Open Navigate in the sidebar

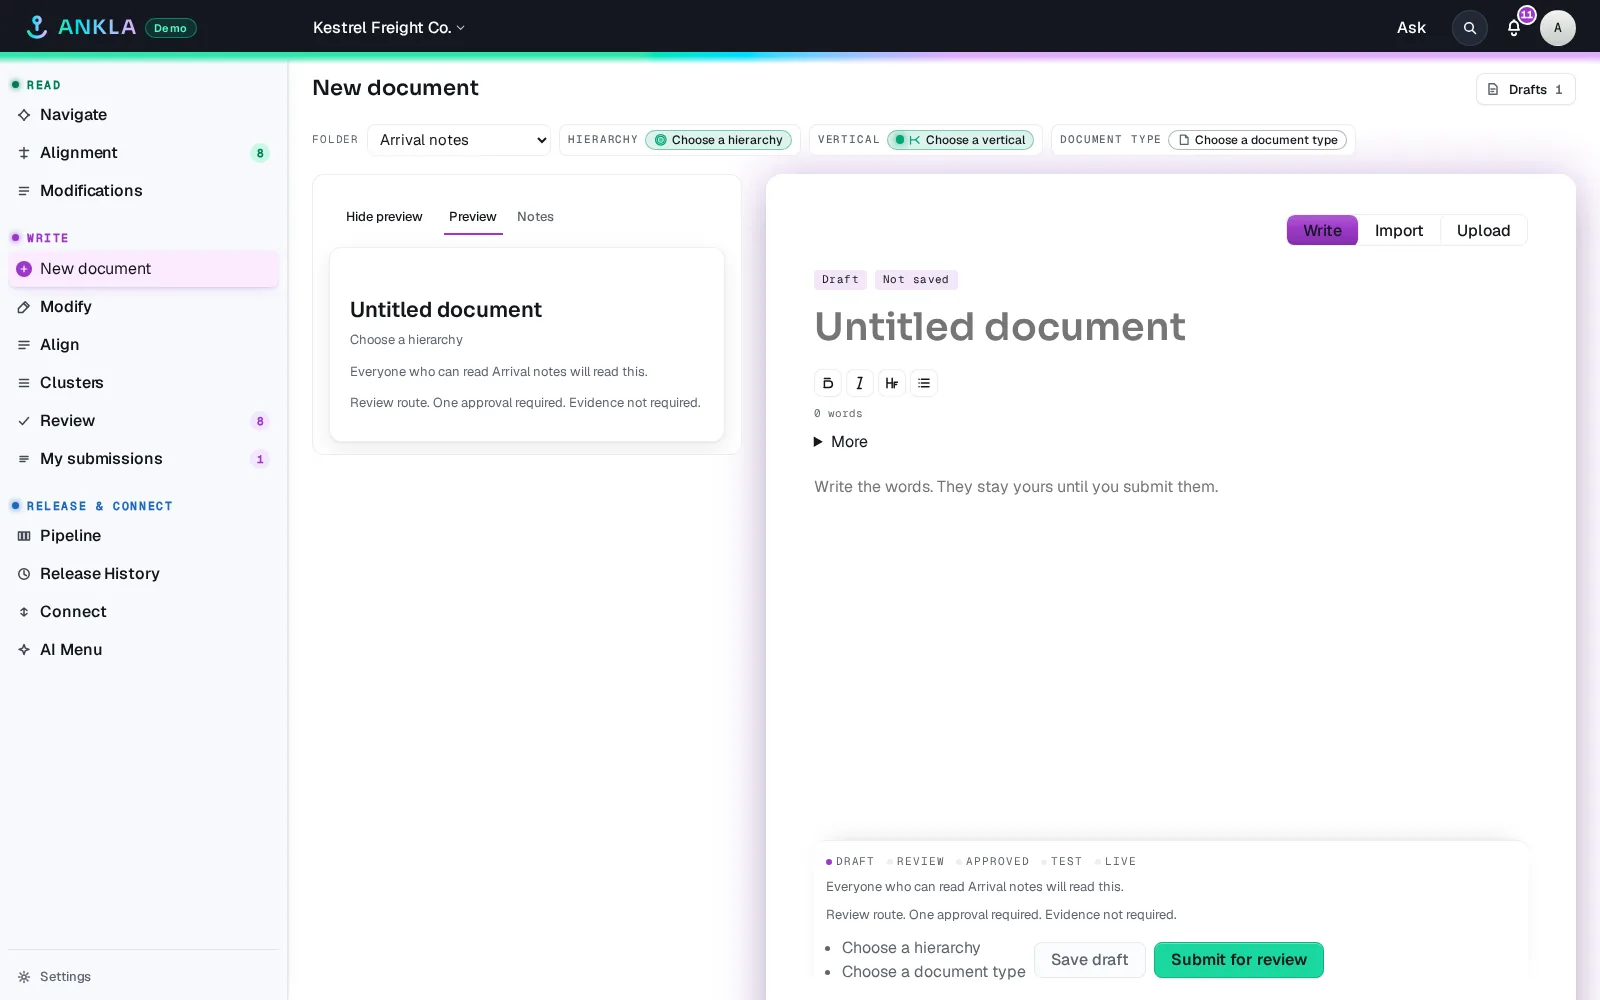[x=143, y=115]
